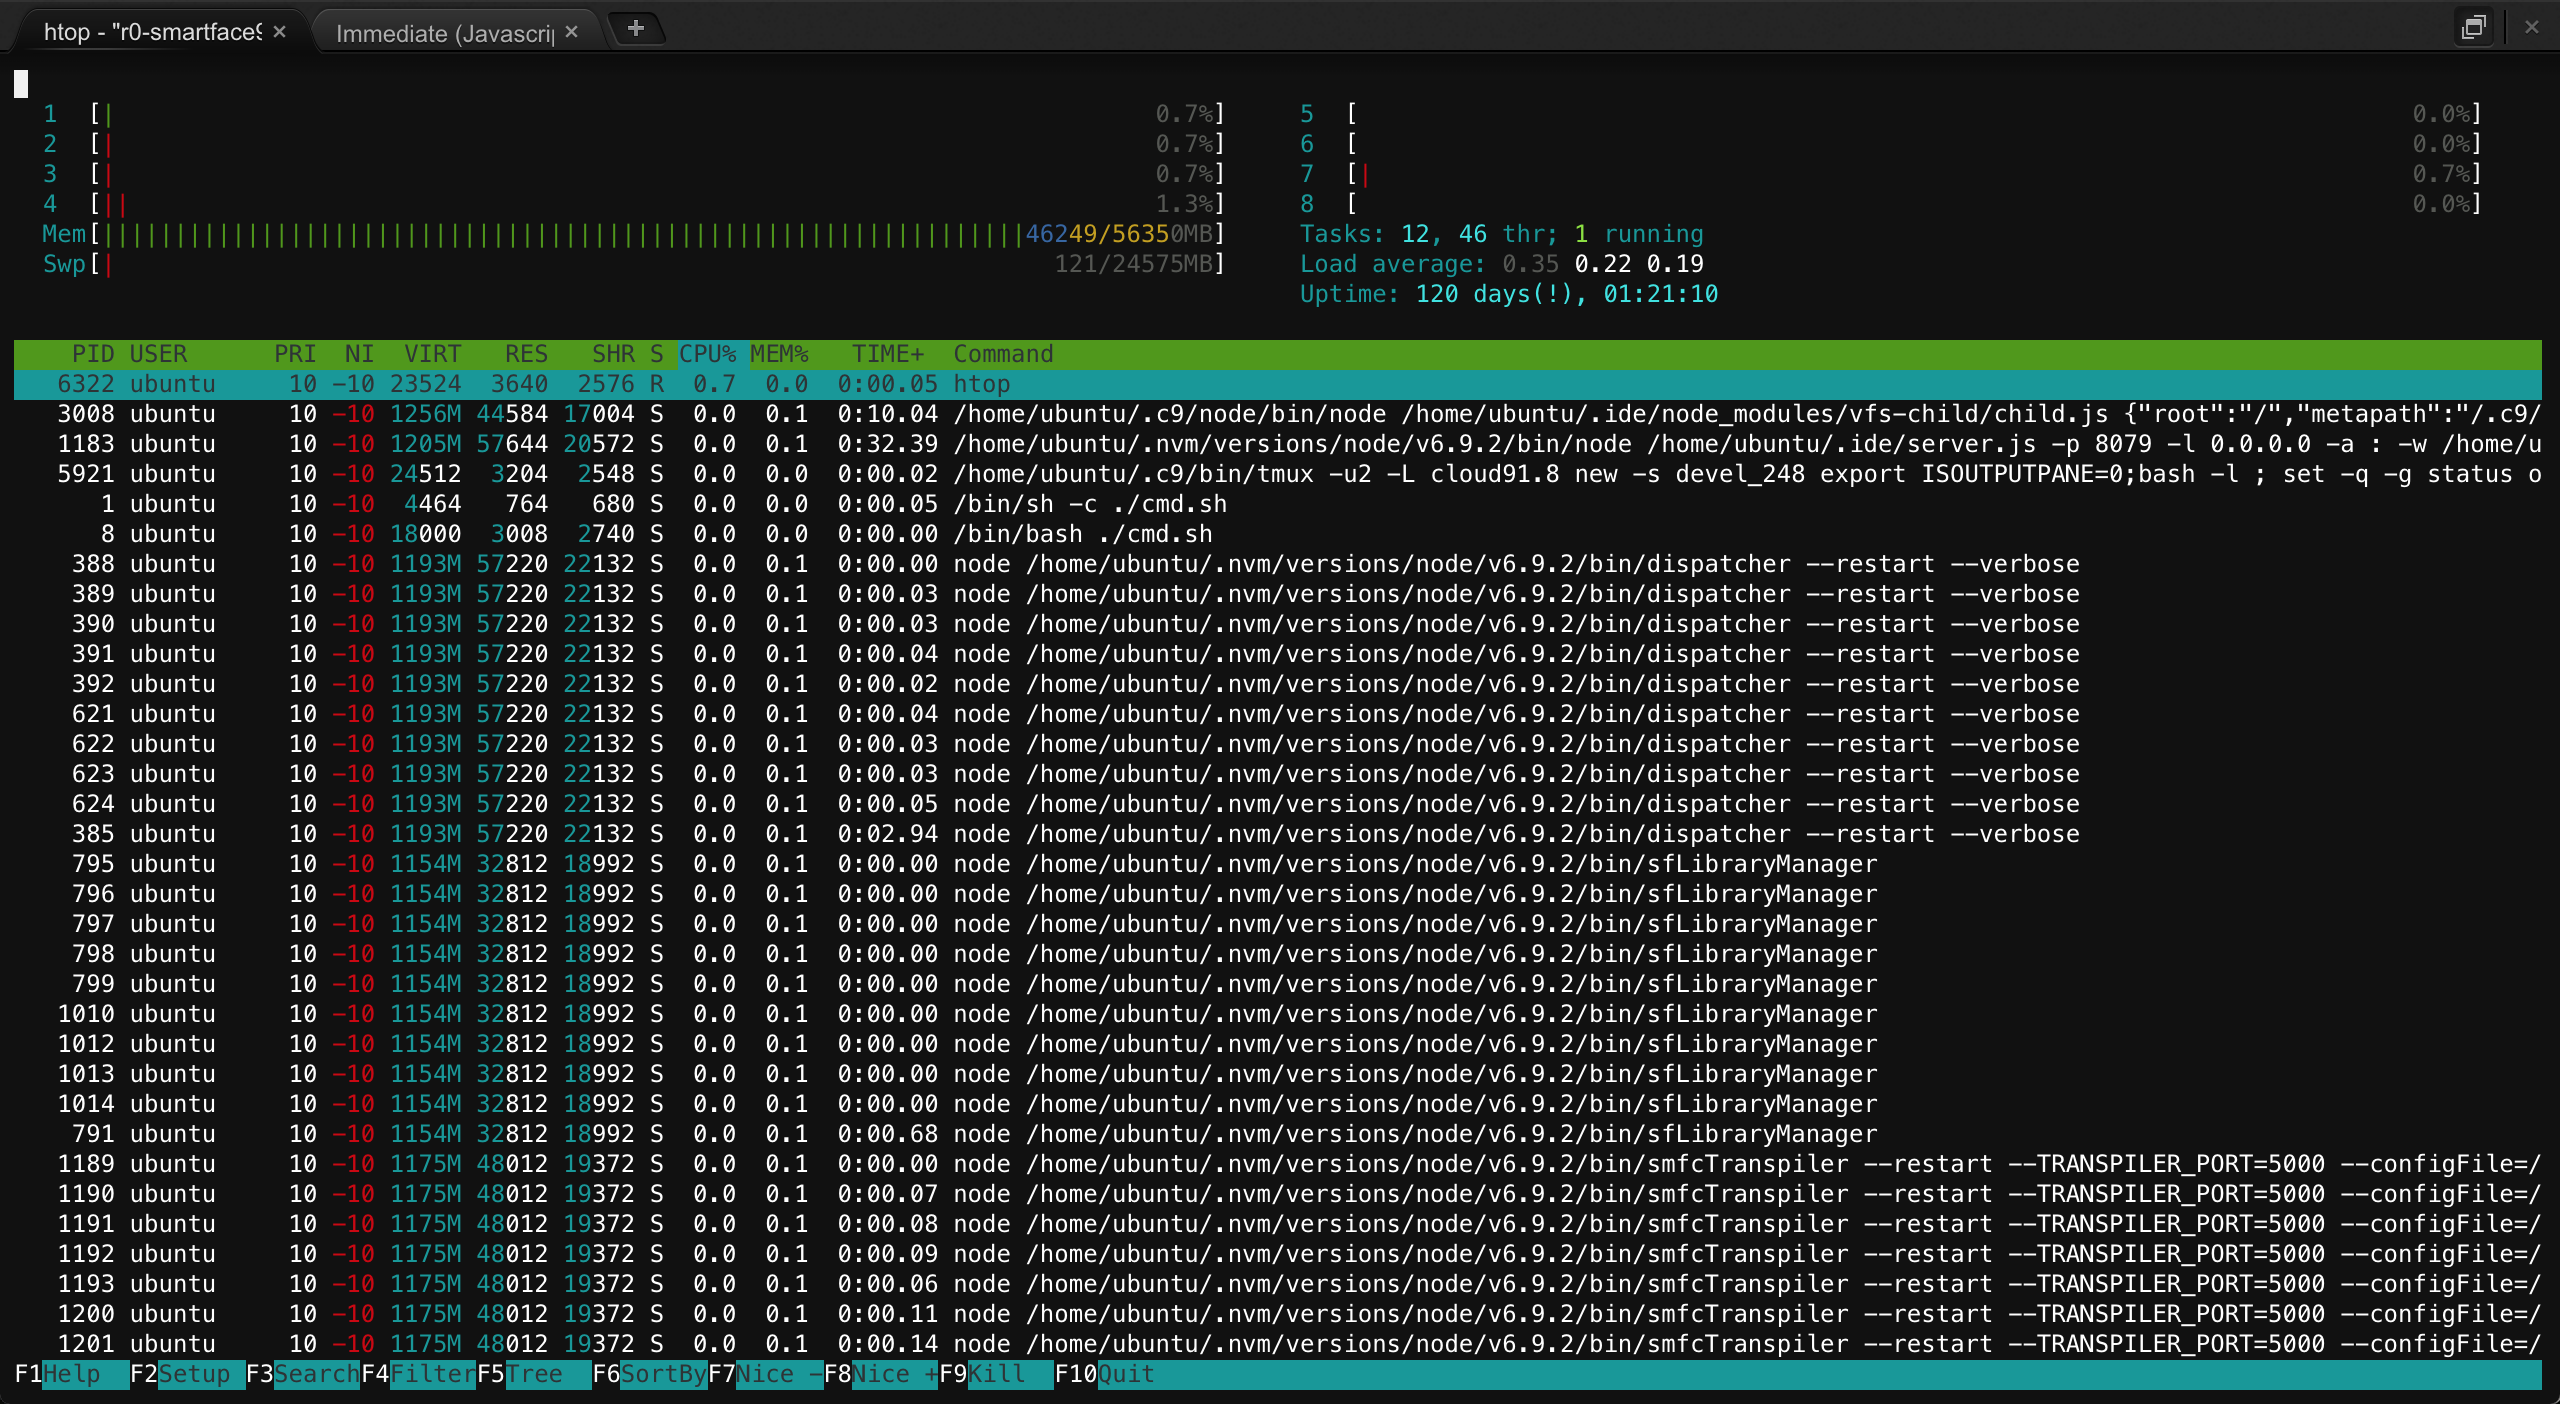Image resolution: width=2560 pixels, height=1404 pixels.
Task: Open a new terminal tab with plus icon
Action: tap(635, 29)
